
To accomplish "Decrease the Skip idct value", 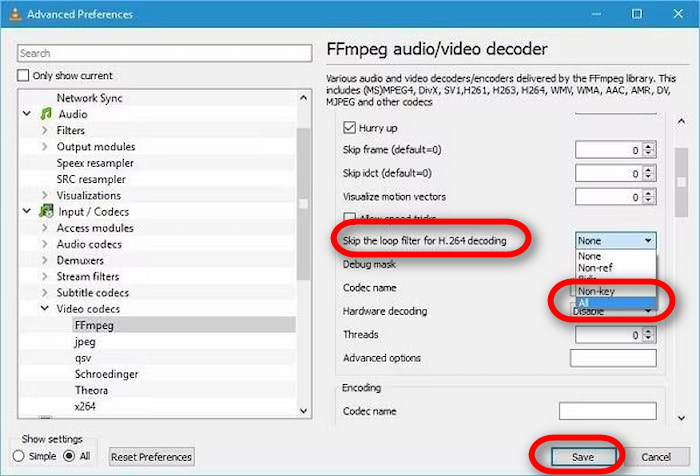I will (649, 178).
